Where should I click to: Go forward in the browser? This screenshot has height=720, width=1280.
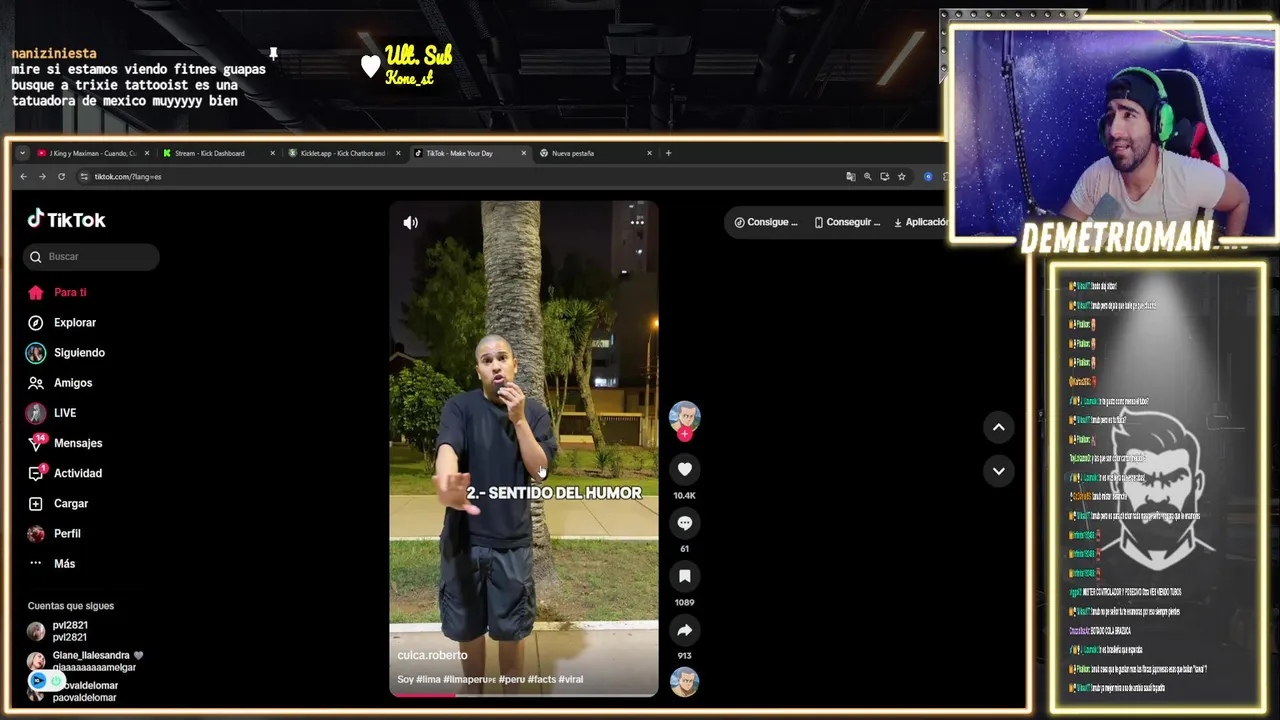coord(42,177)
